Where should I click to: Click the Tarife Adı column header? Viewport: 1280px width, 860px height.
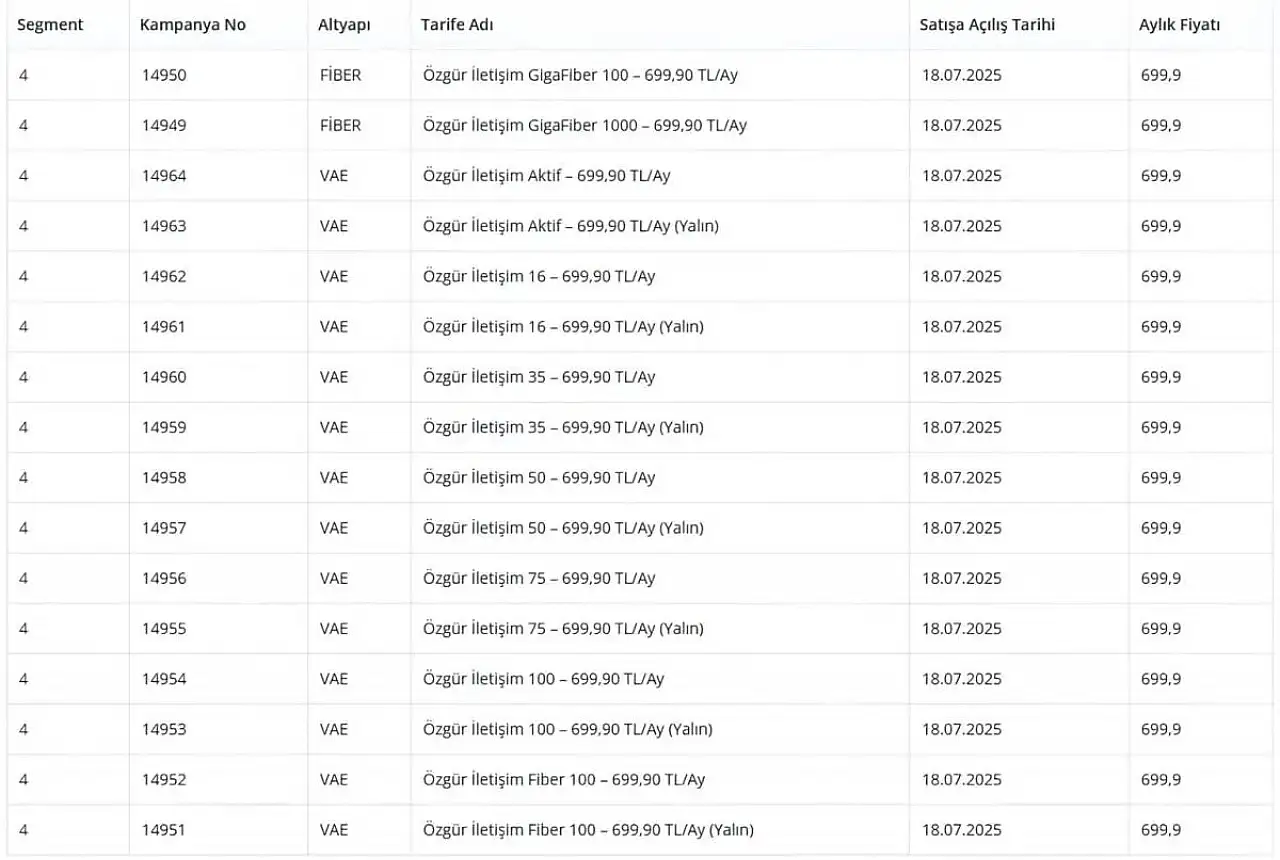coord(457,25)
